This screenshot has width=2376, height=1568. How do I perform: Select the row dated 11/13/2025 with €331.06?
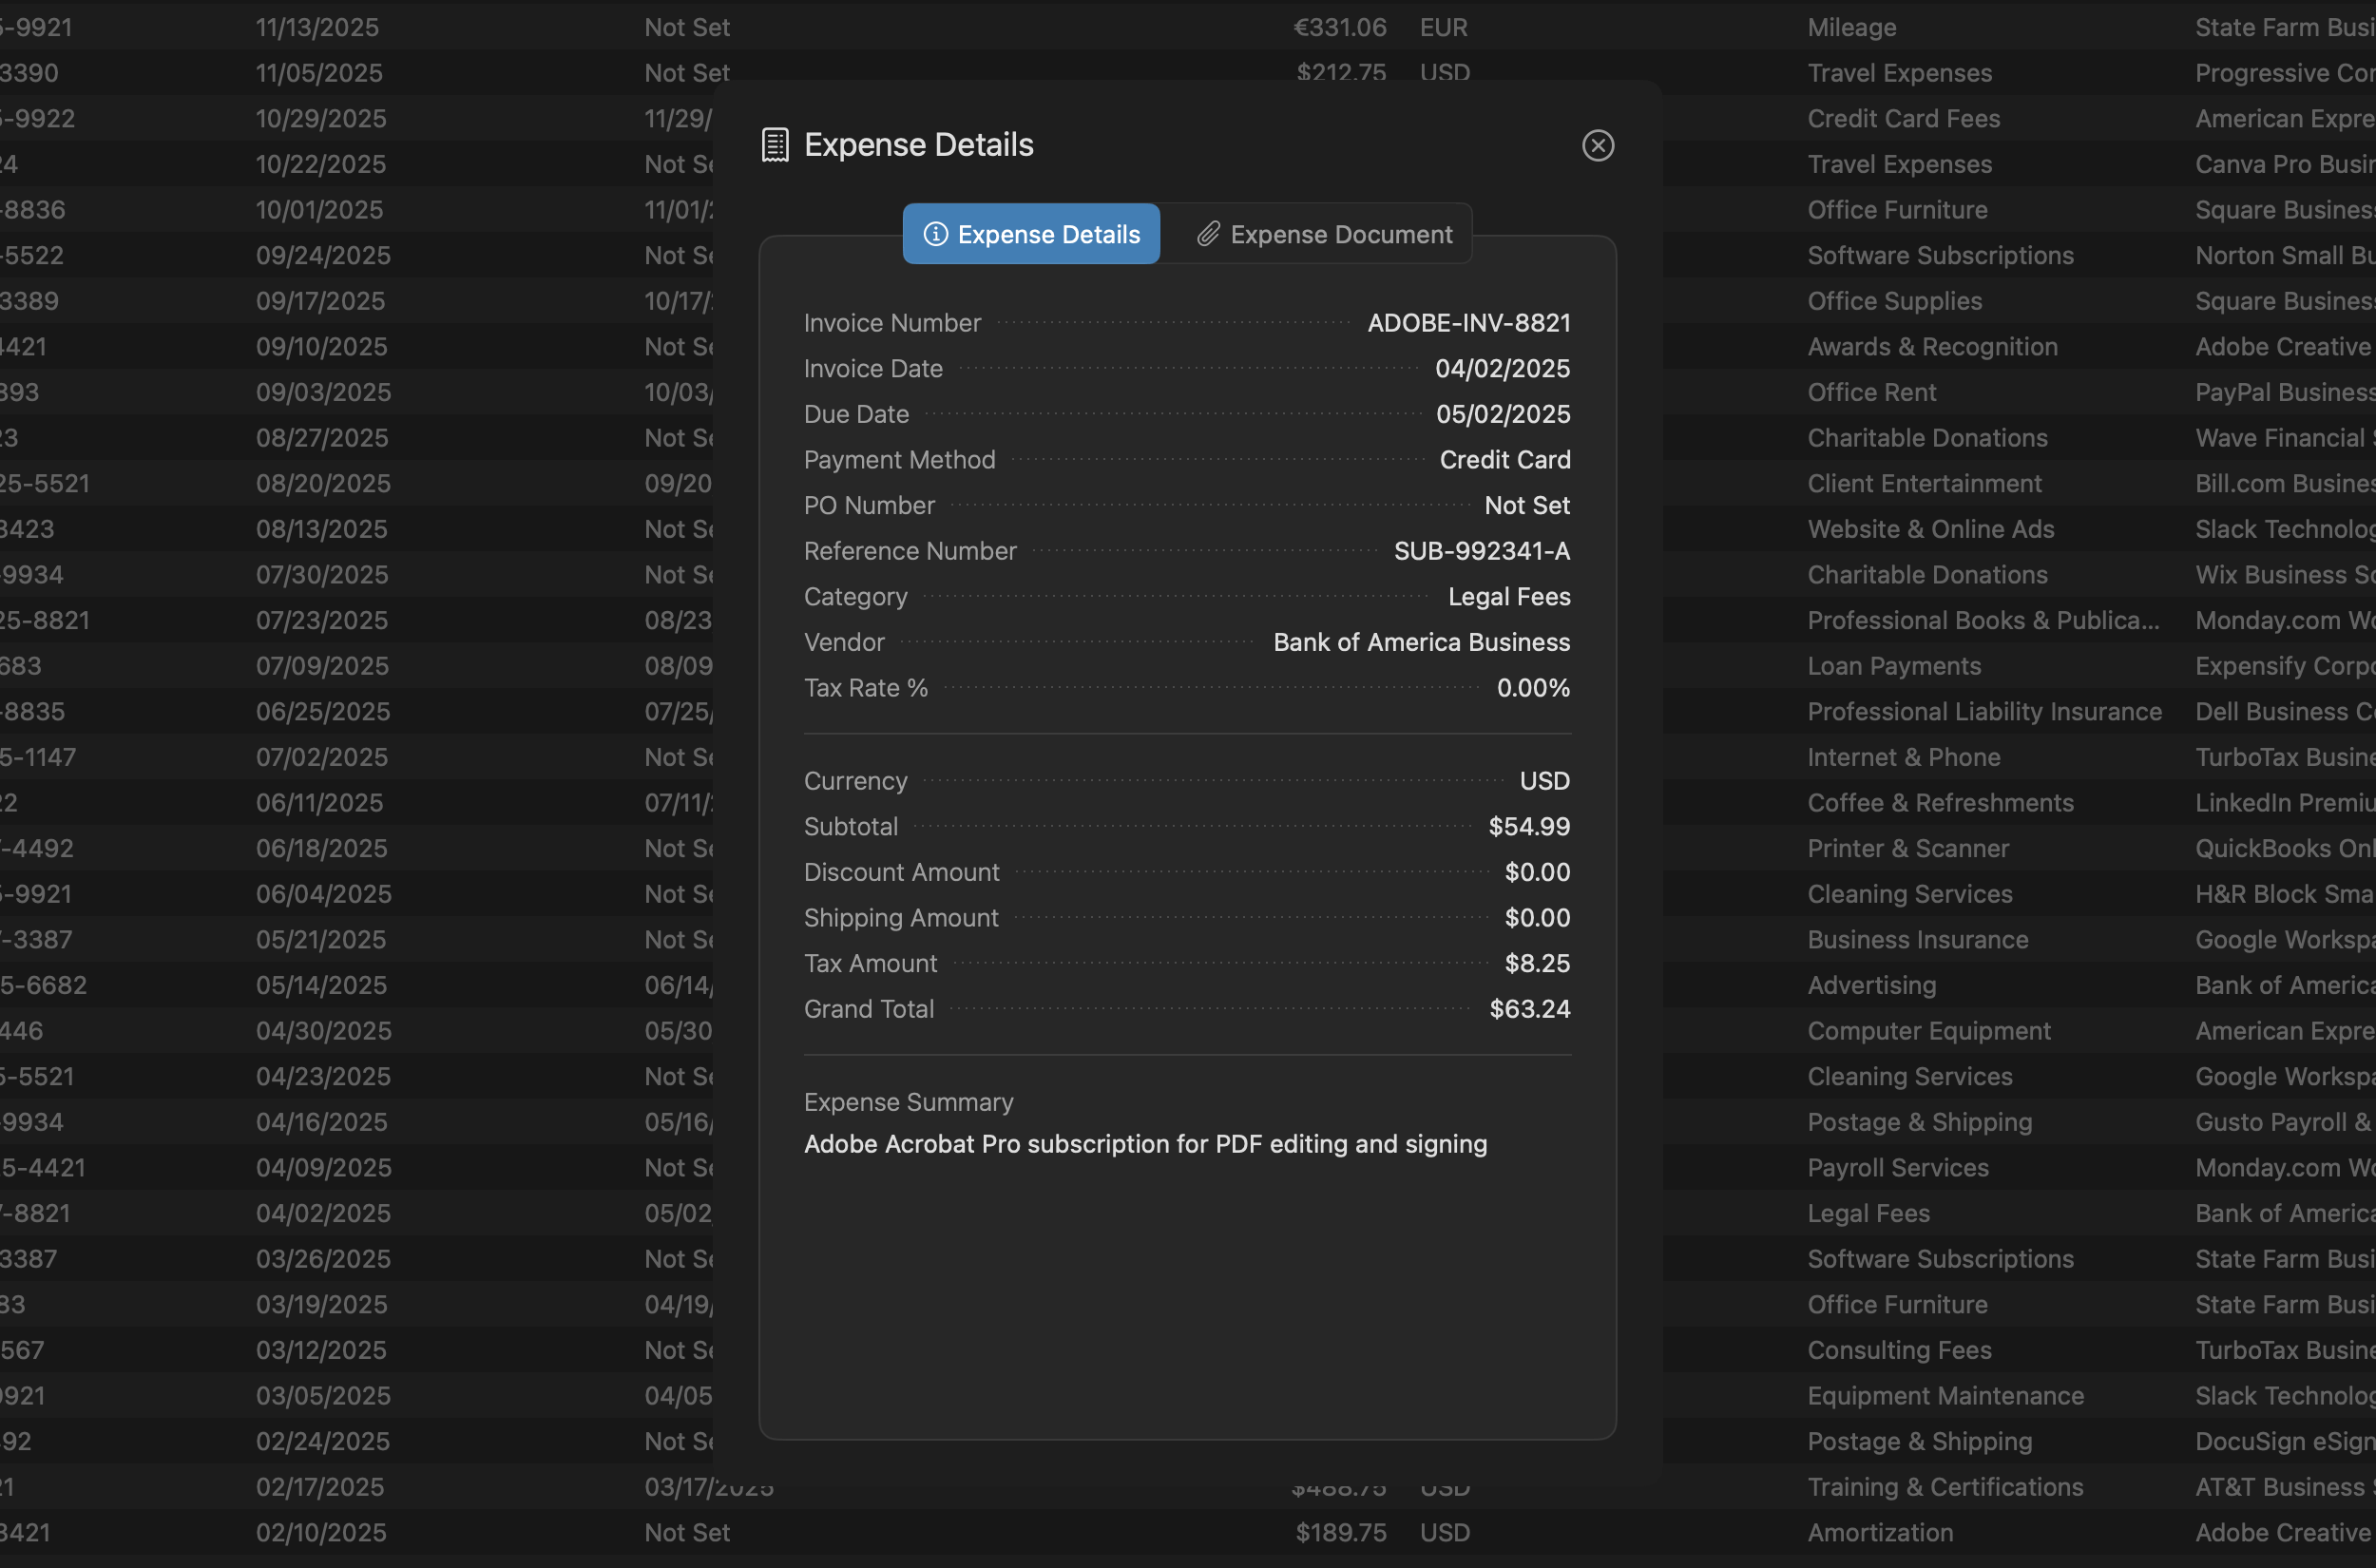pos(317,27)
